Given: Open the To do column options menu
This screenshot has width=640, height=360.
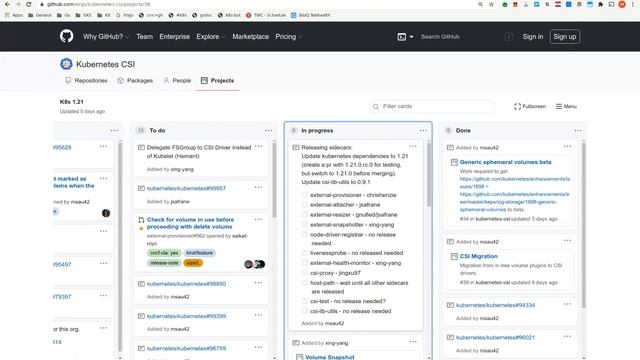Looking at the screenshot, I should pos(268,131).
